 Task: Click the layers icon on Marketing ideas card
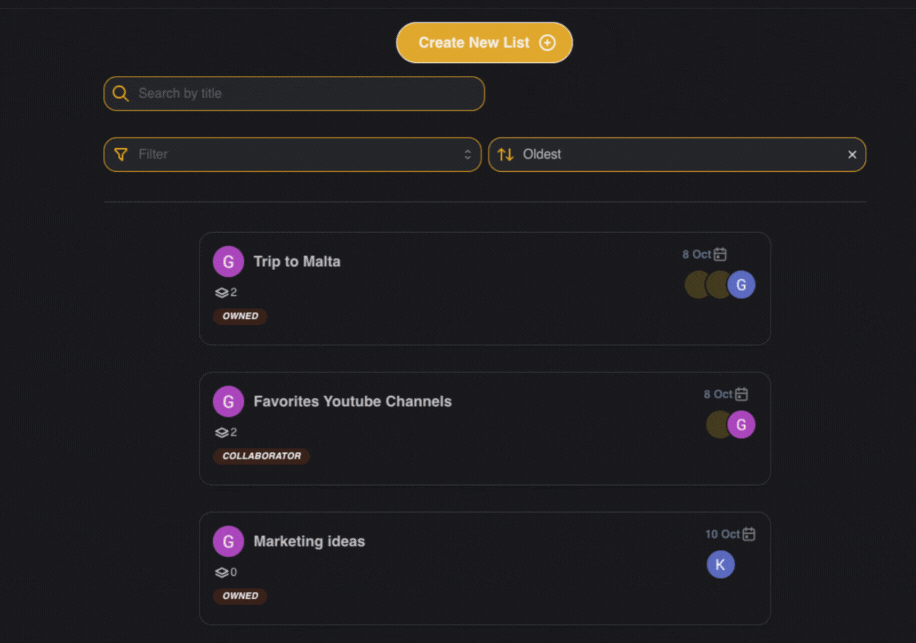[x=221, y=572]
